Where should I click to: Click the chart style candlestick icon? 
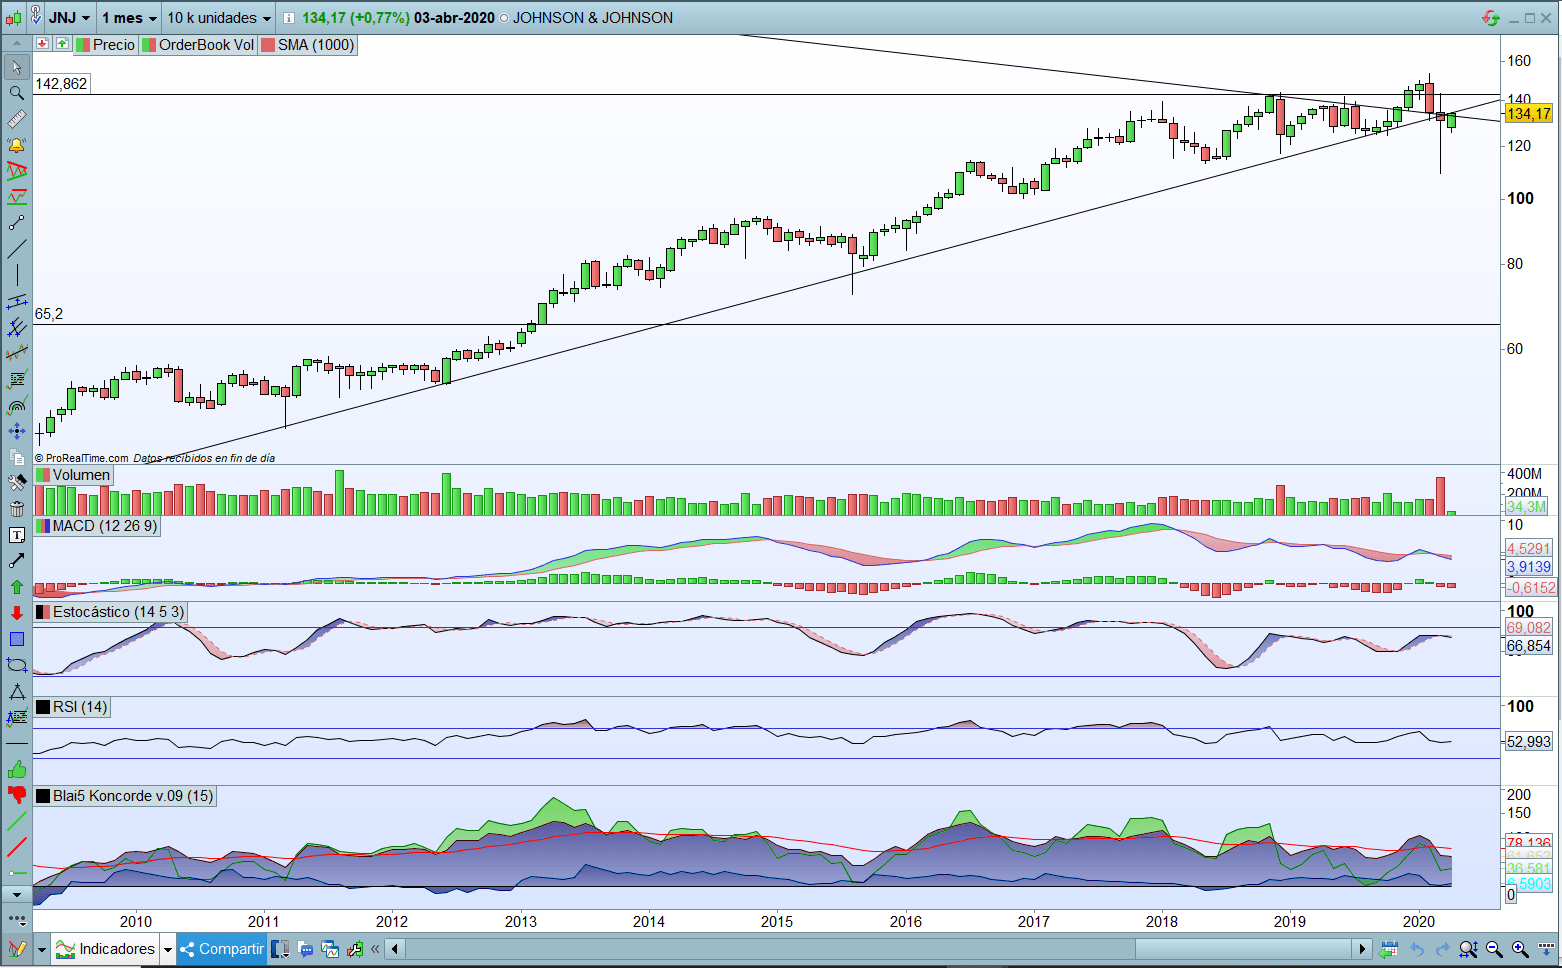(13, 18)
